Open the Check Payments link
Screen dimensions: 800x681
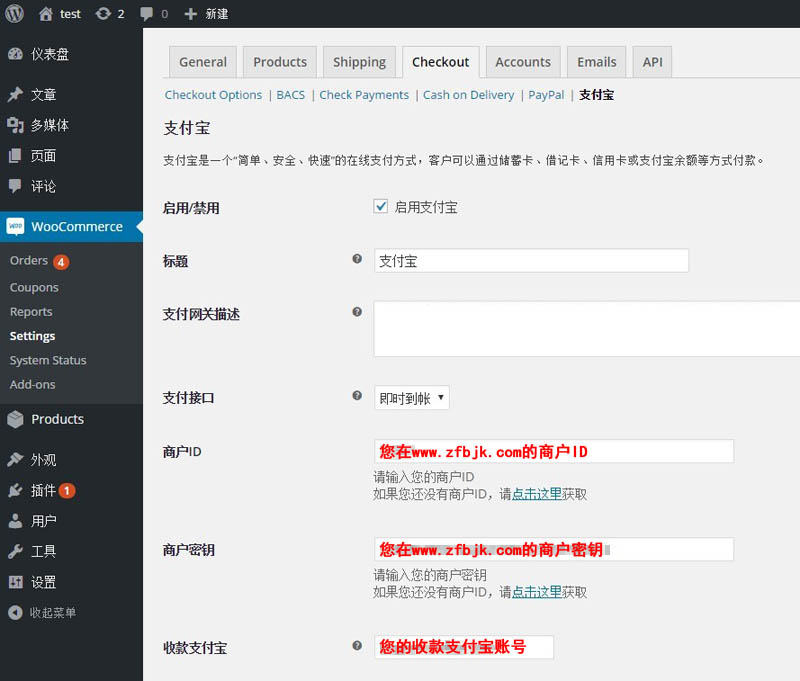pyautogui.click(x=364, y=95)
